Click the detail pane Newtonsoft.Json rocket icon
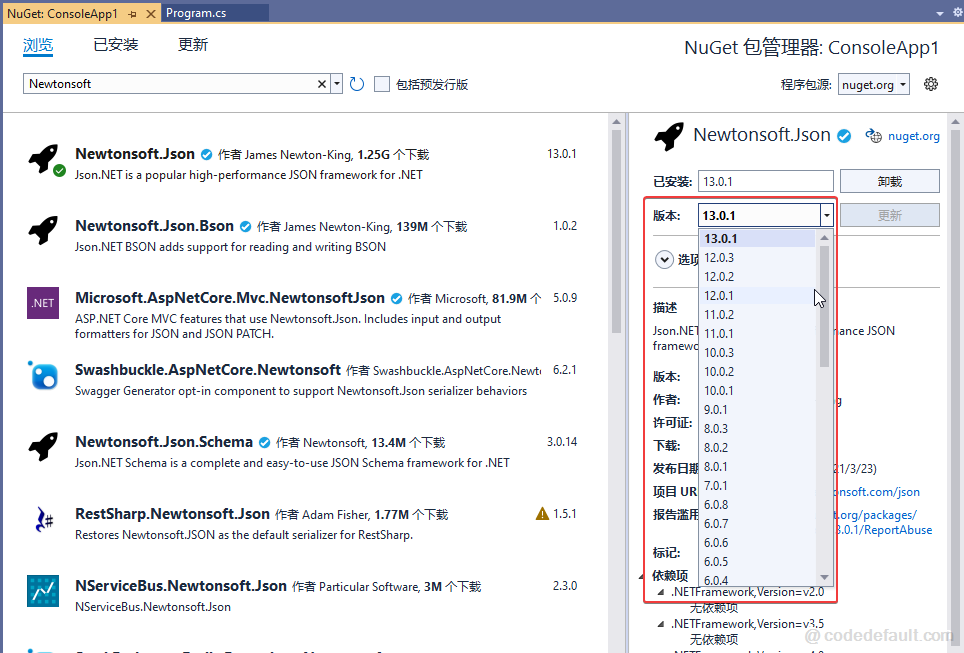Viewport: 964px width, 653px height. pyautogui.click(x=669, y=136)
